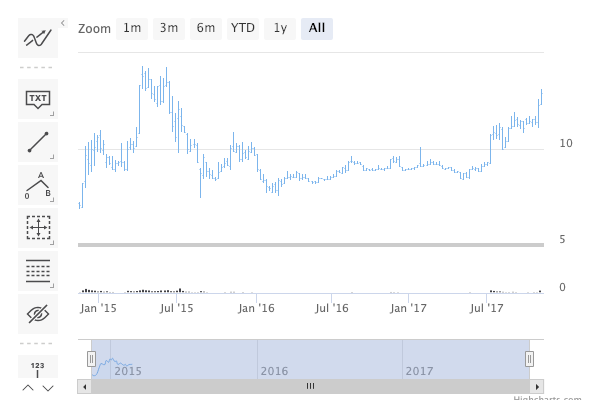Select the measure tool with crosshair

(37, 228)
